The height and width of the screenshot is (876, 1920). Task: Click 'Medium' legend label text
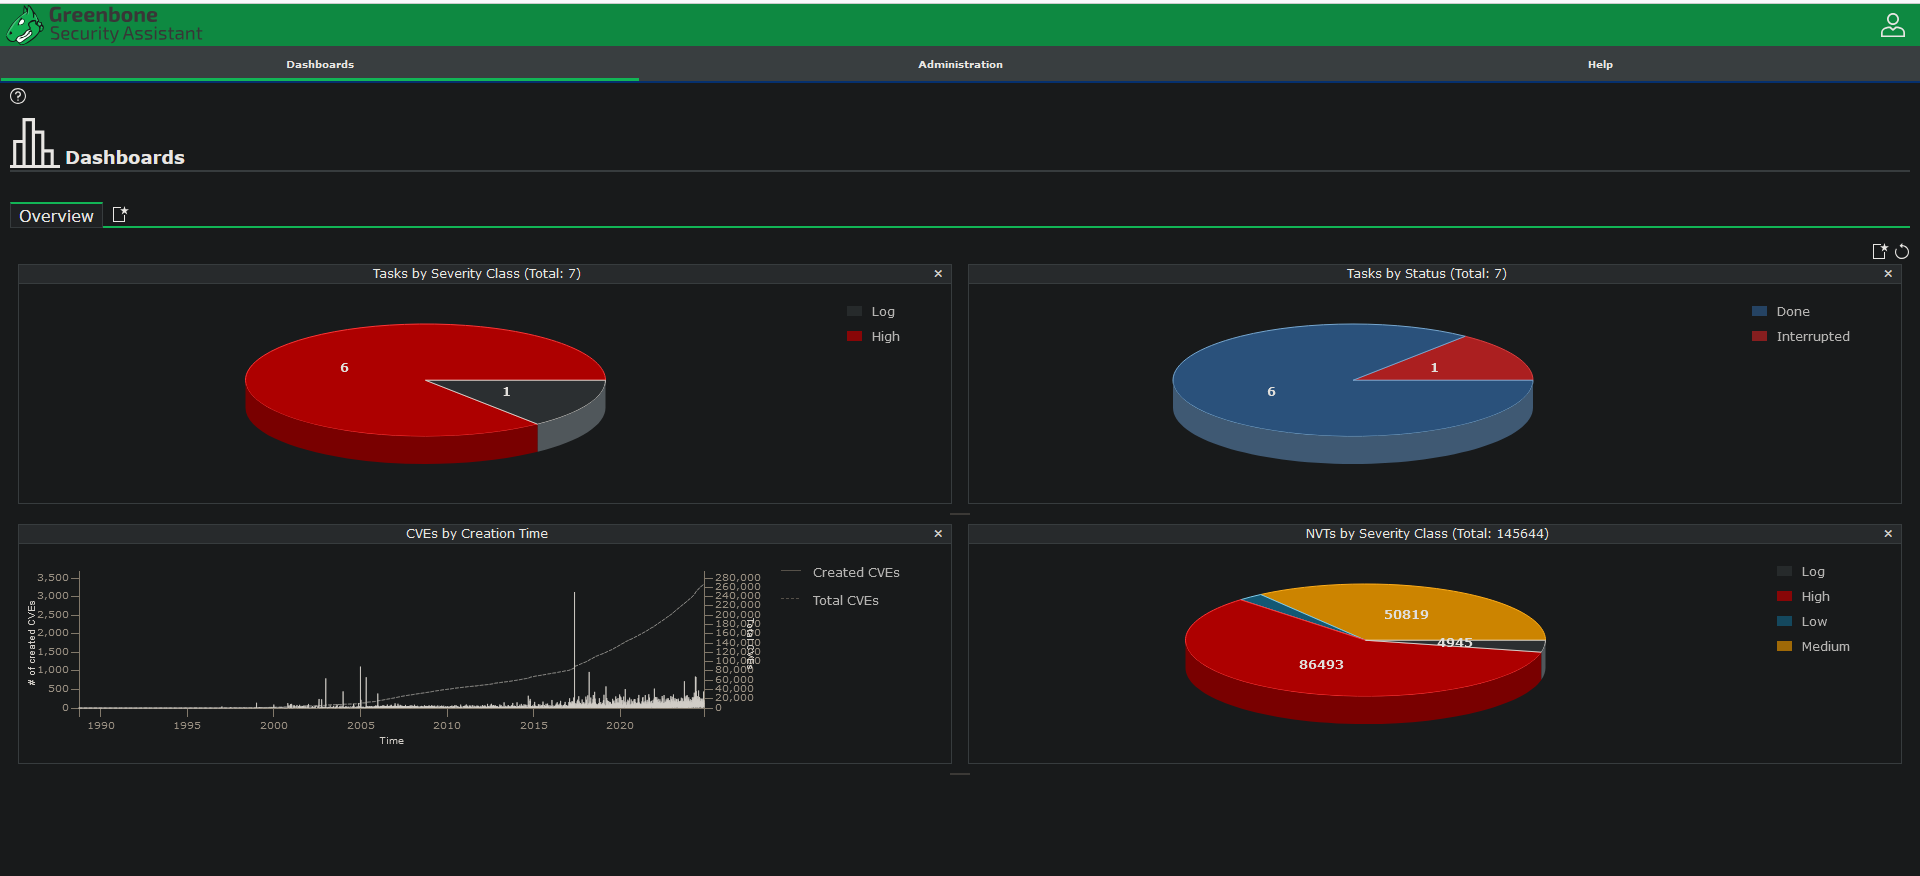pos(1826,647)
